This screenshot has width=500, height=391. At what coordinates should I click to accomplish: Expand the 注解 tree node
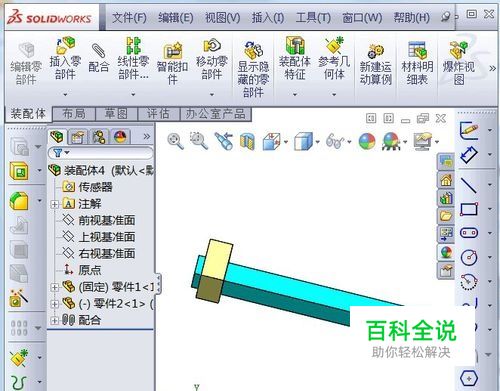click(x=54, y=204)
